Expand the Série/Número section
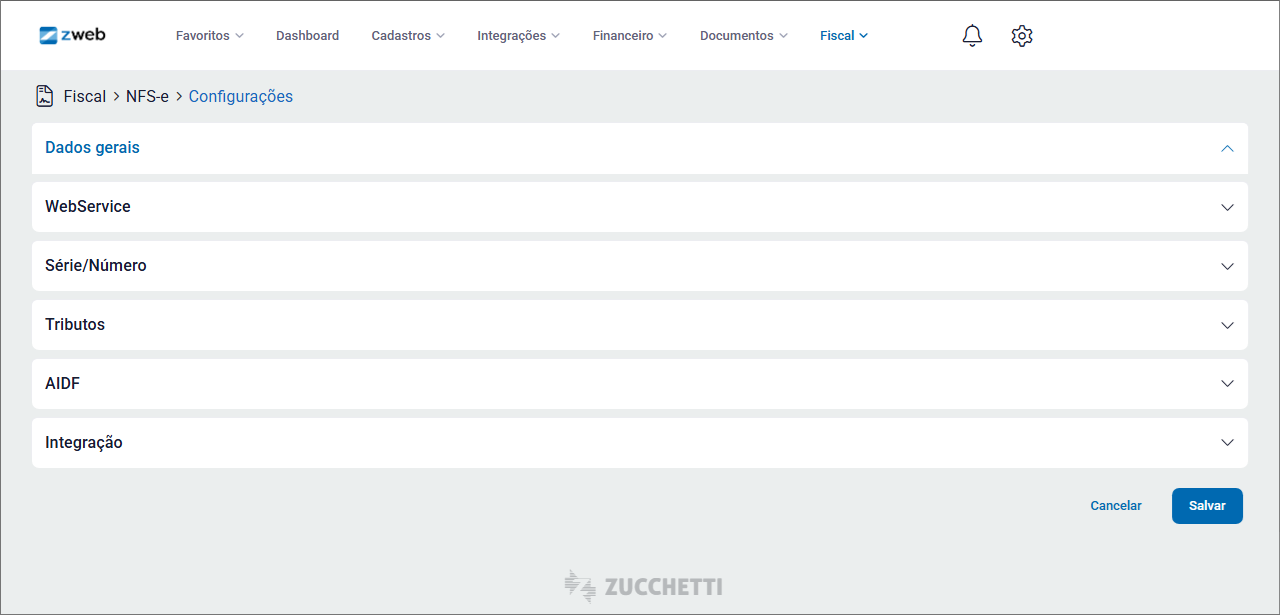1280x615 pixels. [1227, 266]
